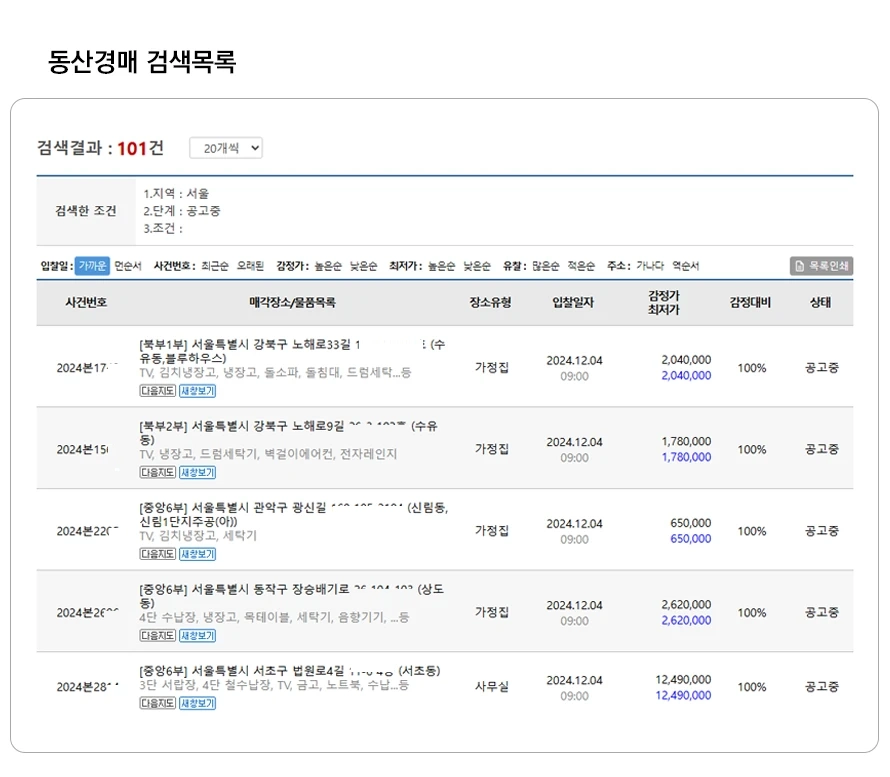The height and width of the screenshot is (777, 890).
Task: Click 새창보기 for the 노해로33길 listing
Action: click(197, 391)
